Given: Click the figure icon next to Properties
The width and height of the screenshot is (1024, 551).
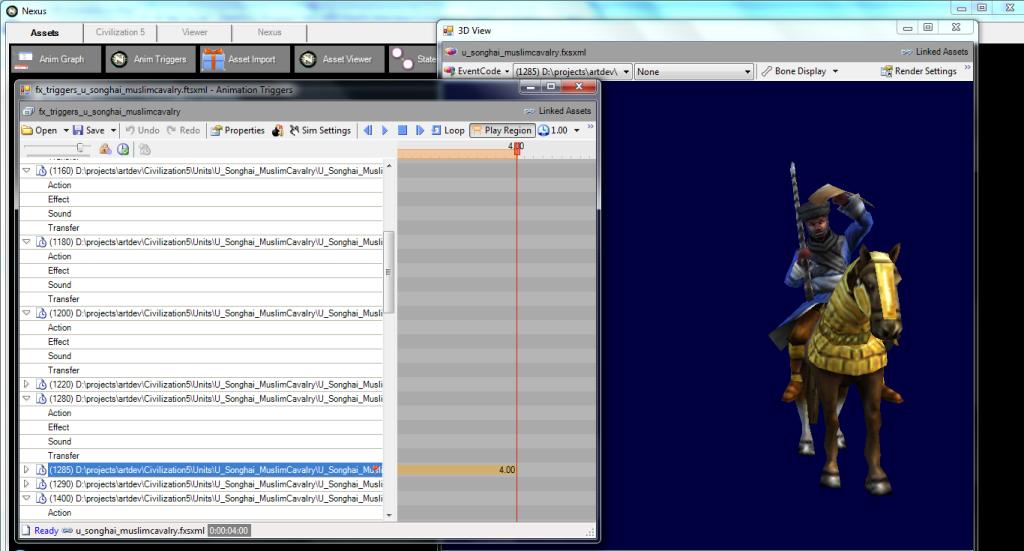Looking at the screenshot, I should [x=278, y=131].
